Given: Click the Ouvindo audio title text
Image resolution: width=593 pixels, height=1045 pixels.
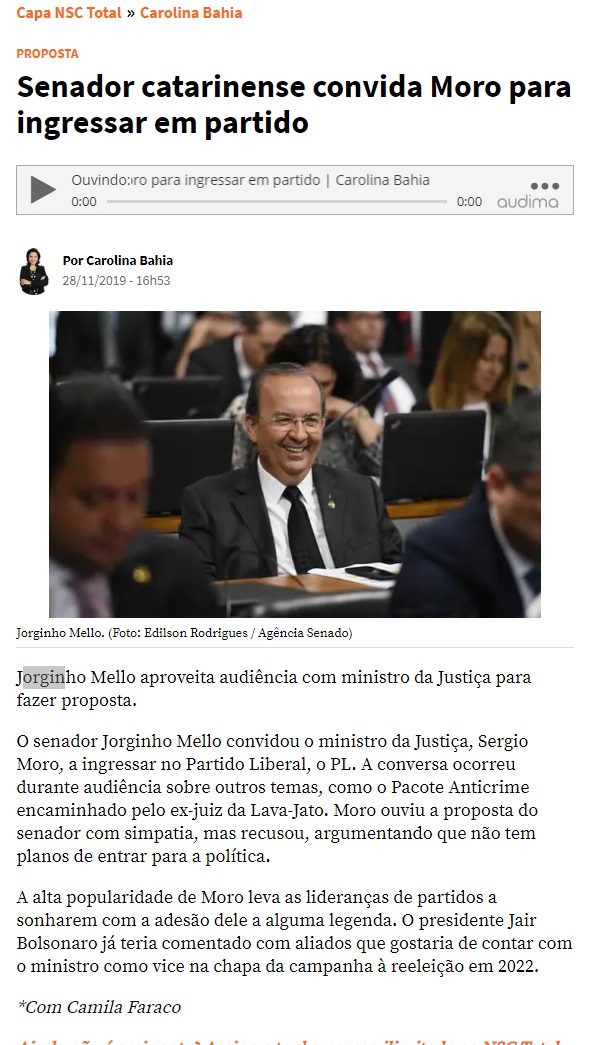Looking at the screenshot, I should 251,180.
